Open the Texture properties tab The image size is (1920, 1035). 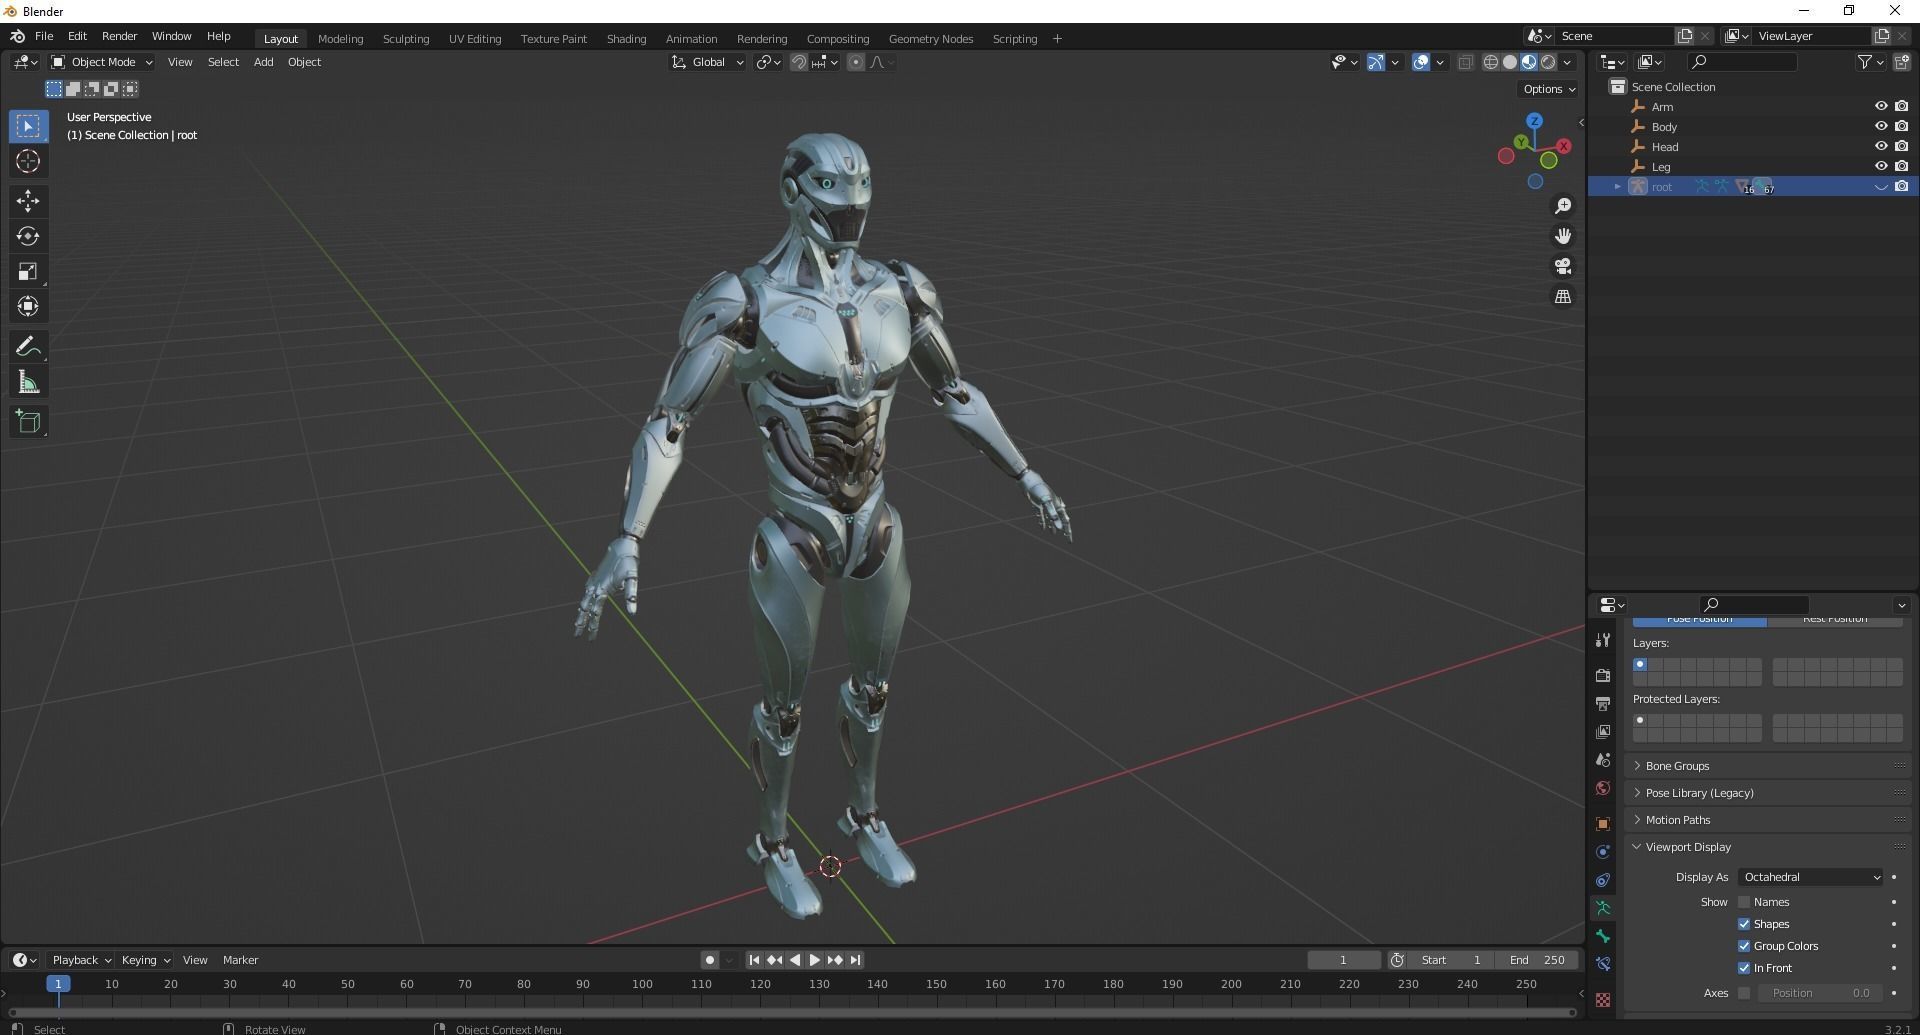point(1603,1000)
